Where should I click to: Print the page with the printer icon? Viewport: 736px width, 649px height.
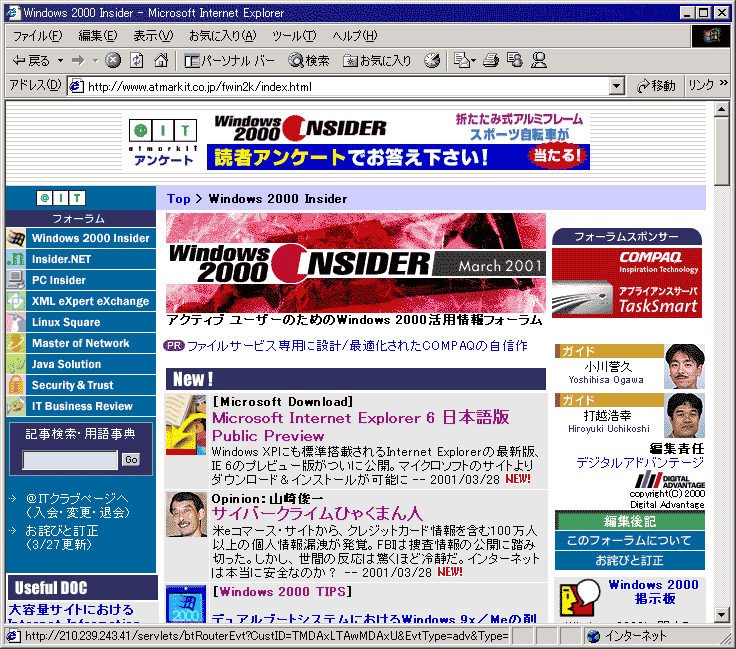[x=491, y=61]
